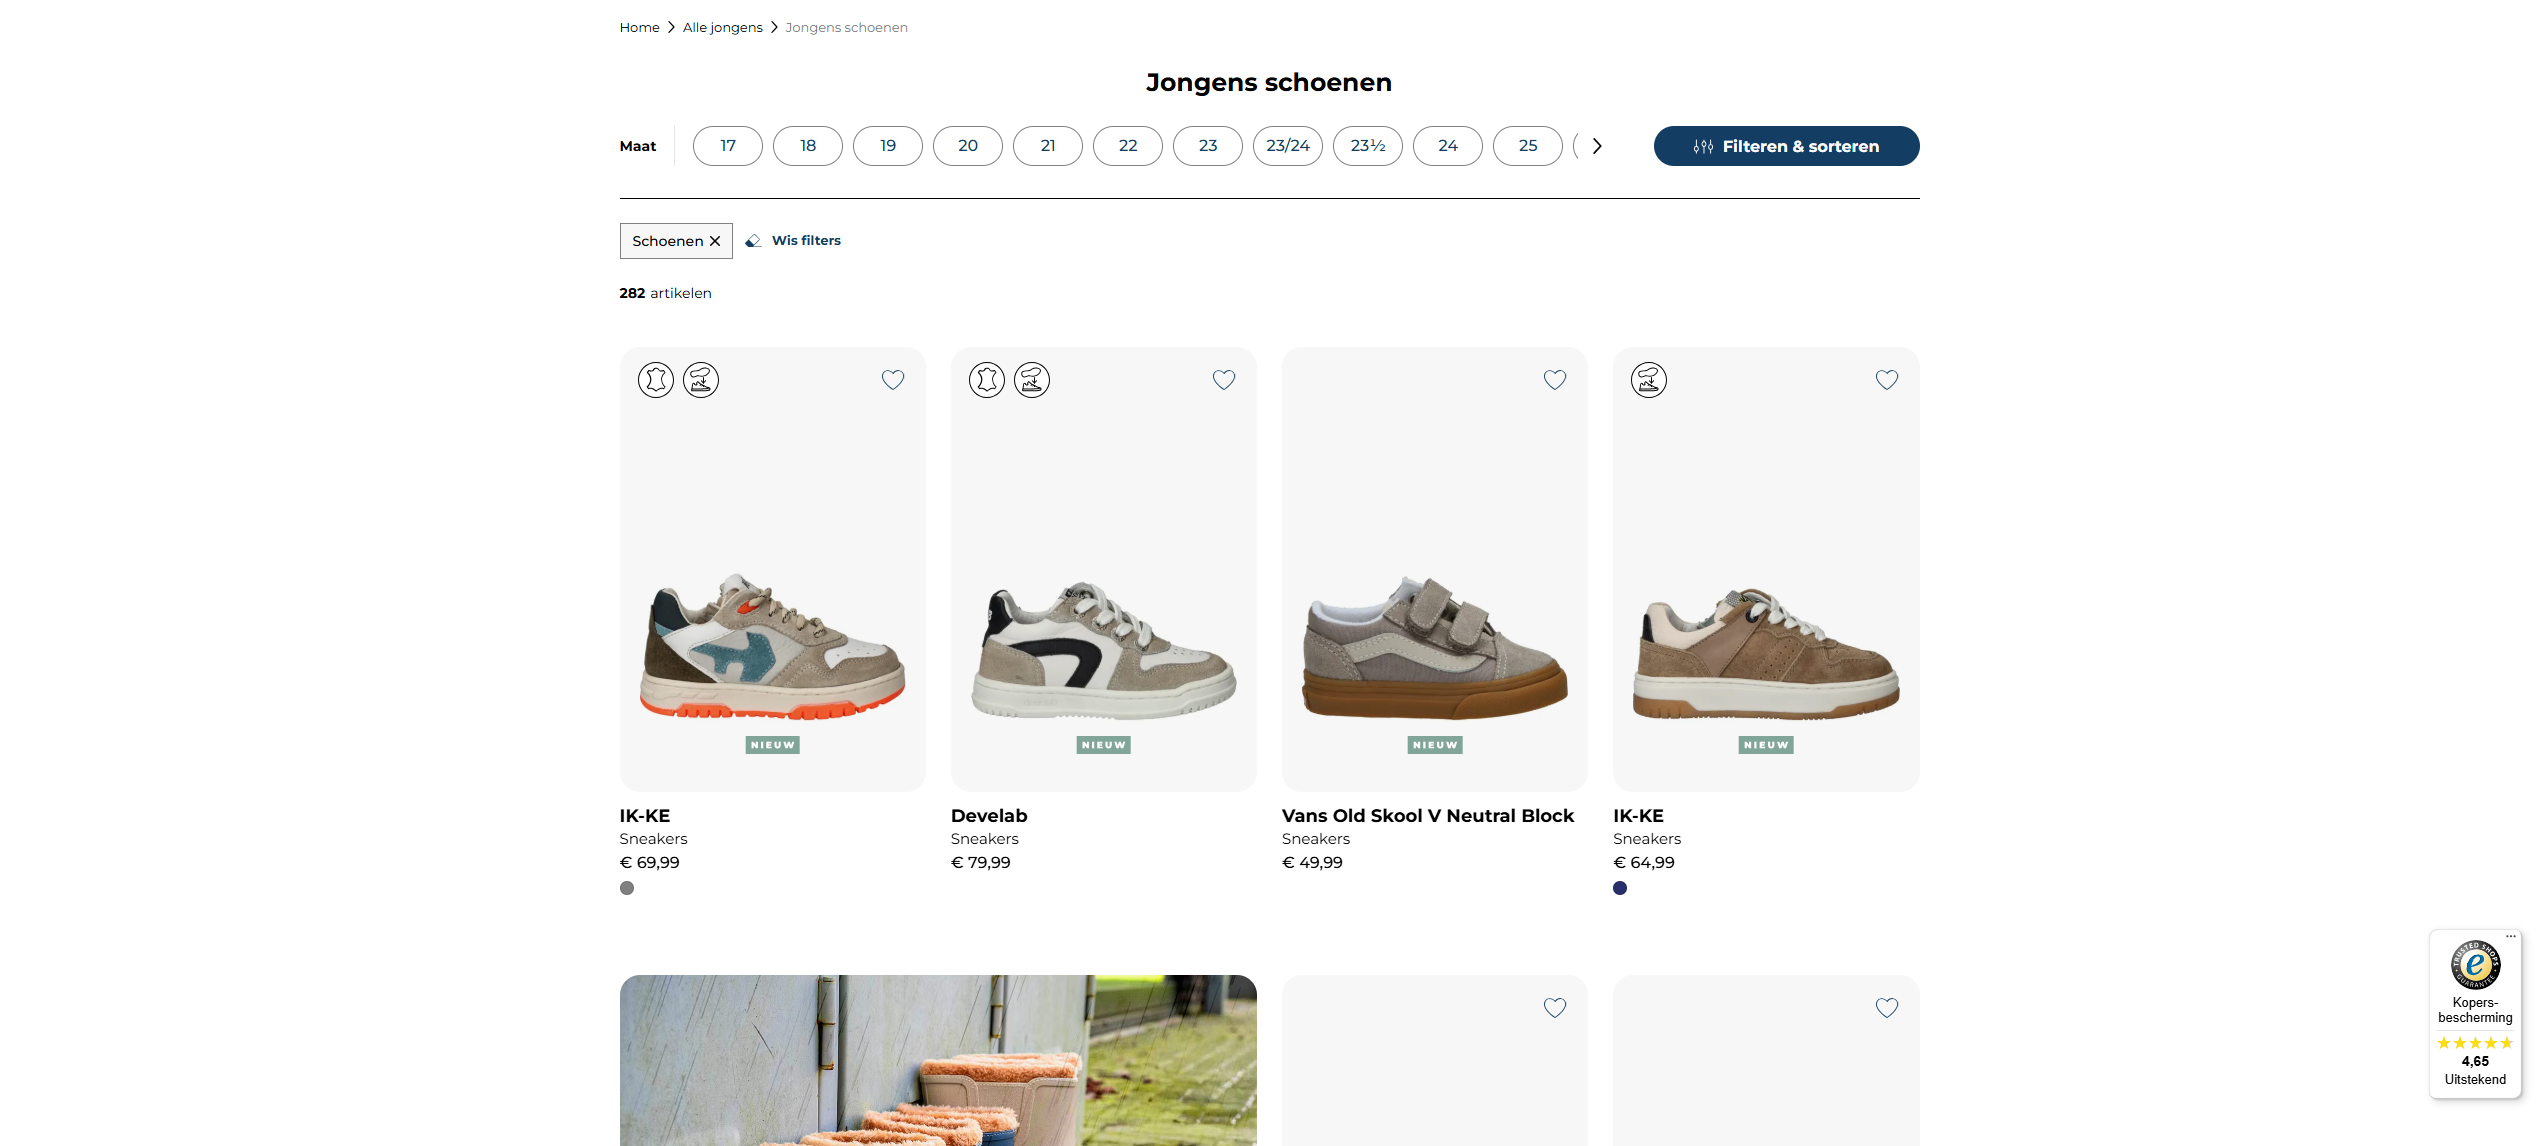This screenshot has width=2539, height=1146.
Task: Click insole icon on brown IK-KE sneaker
Action: pos(1648,380)
